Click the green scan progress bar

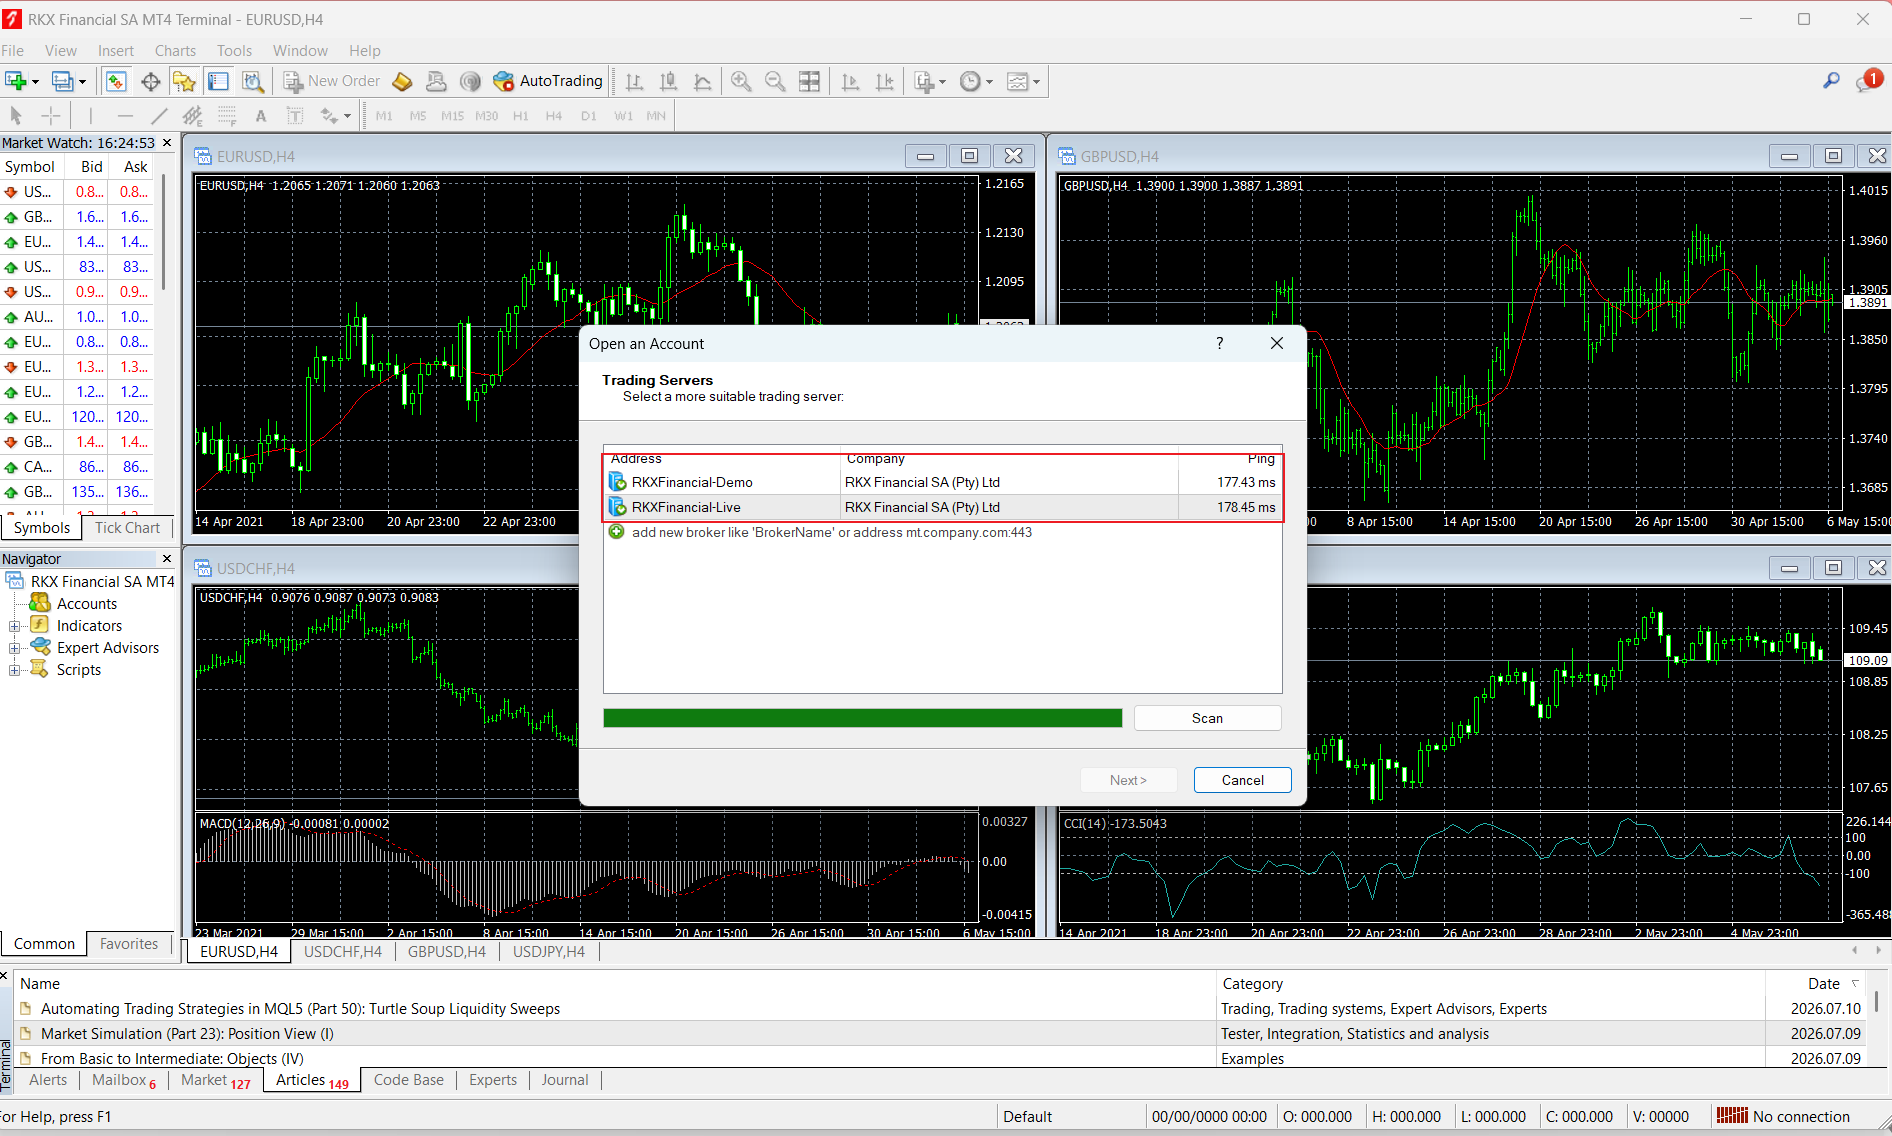click(863, 718)
